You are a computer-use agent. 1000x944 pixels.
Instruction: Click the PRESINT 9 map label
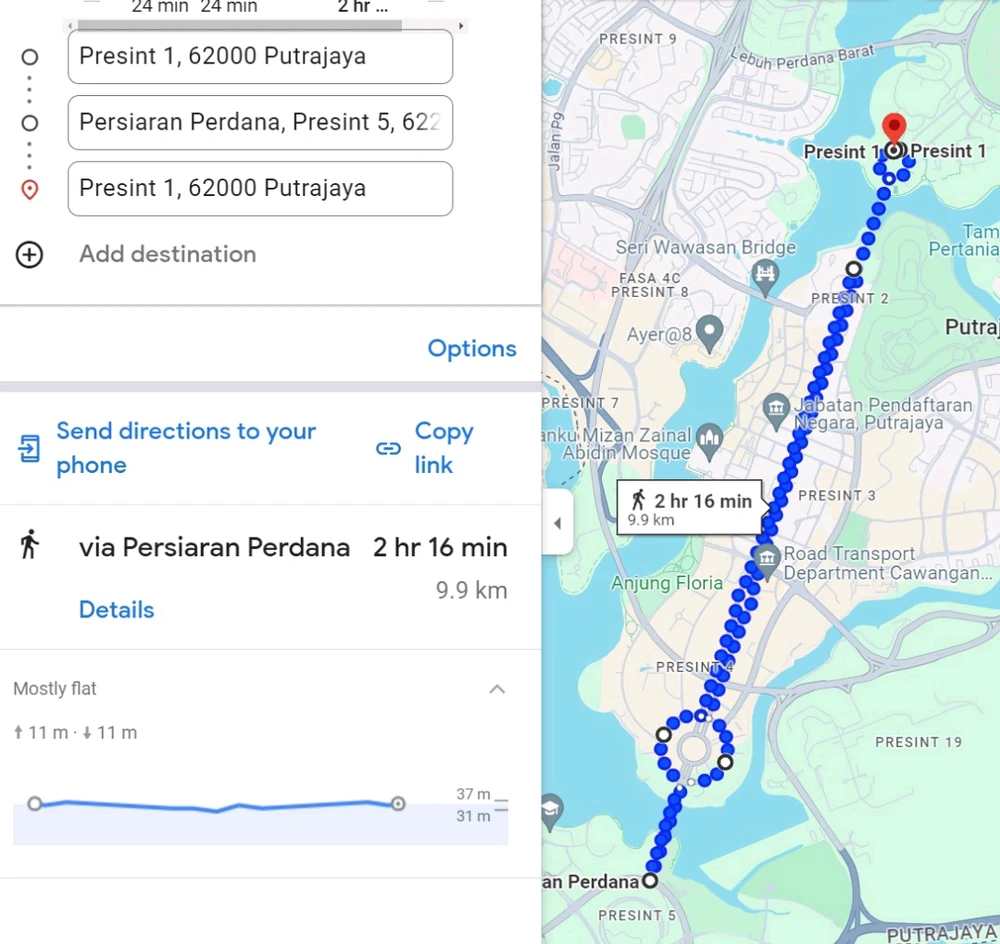coord(638,39)
